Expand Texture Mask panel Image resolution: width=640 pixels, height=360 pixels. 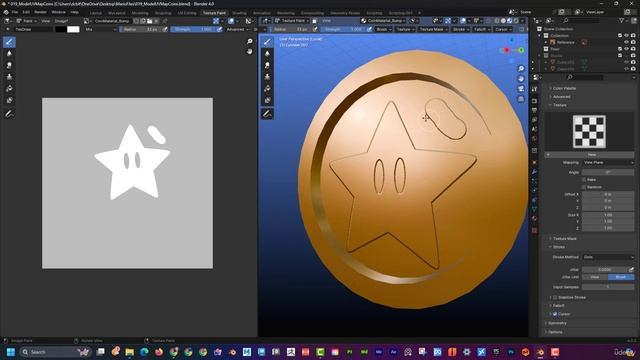tap(564, 239)
